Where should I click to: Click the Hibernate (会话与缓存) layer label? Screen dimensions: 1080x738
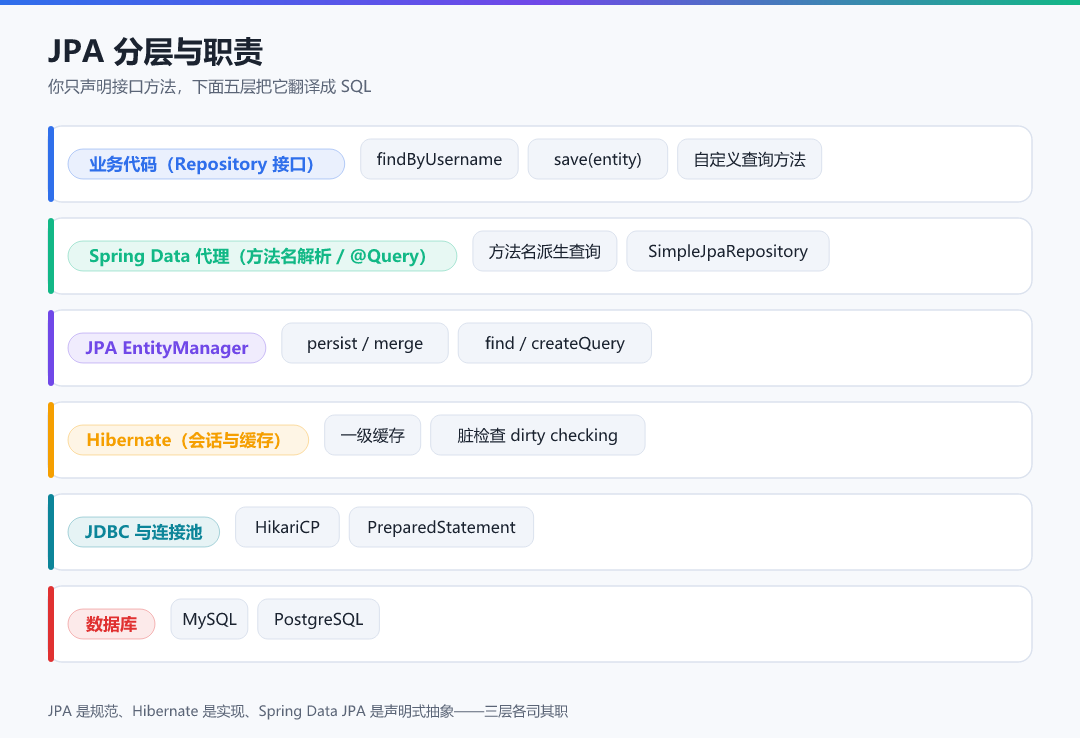click(x=188, y=440)
